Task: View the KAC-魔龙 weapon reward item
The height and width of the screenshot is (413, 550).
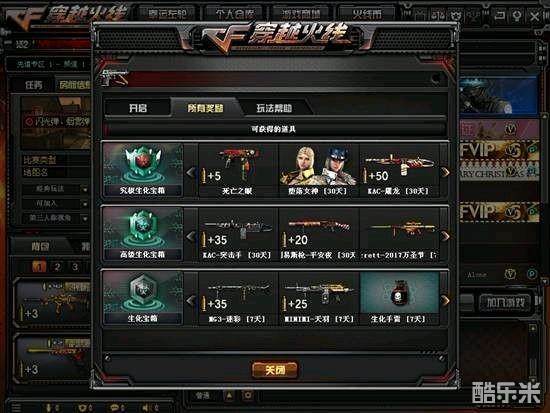Action: coord(399,171)
